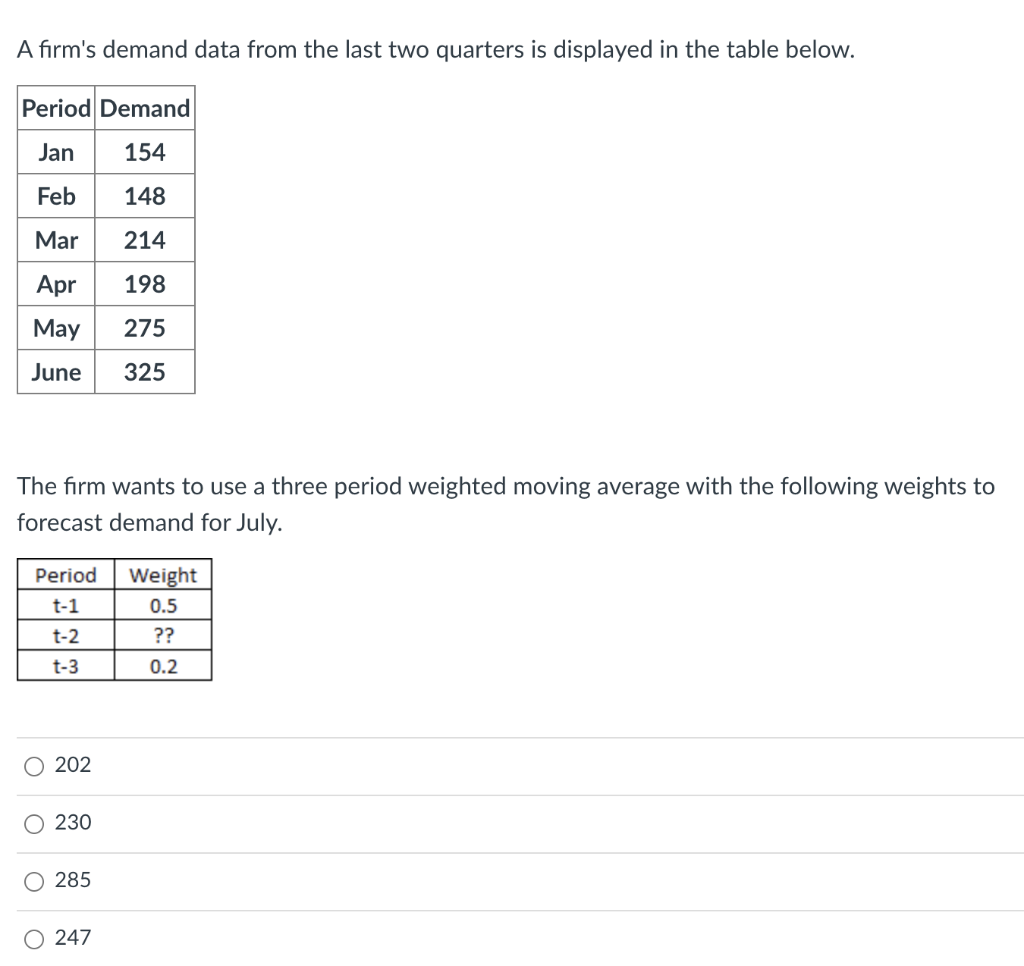The image size is (1024, 966).
Task: Click the Weight column header
Action: 164,575
